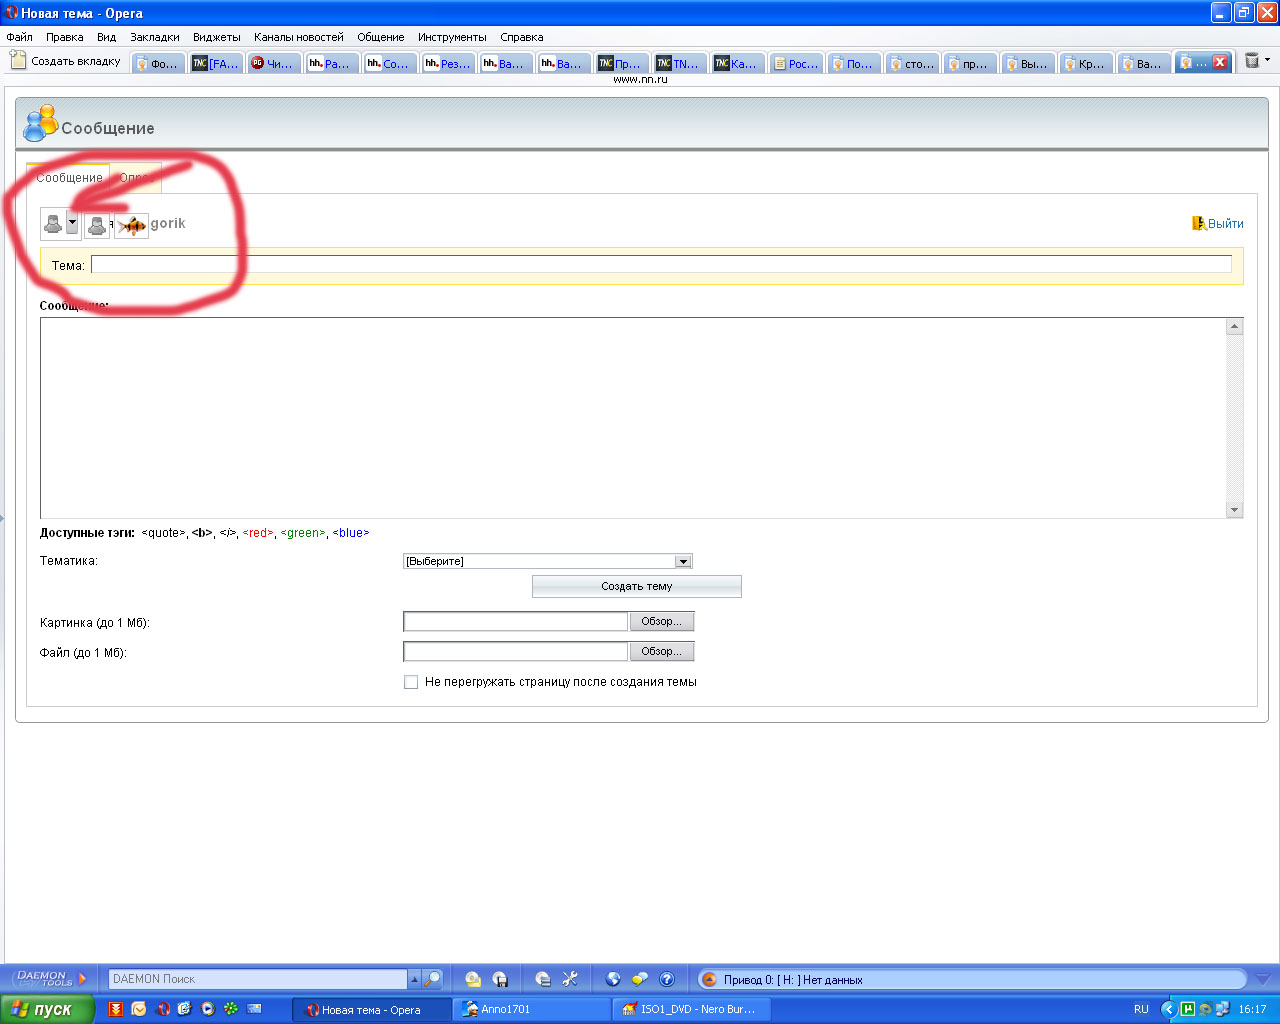Click the fish avatar icon next to gorik
Screen dimensions: 1280x1024
132,226
